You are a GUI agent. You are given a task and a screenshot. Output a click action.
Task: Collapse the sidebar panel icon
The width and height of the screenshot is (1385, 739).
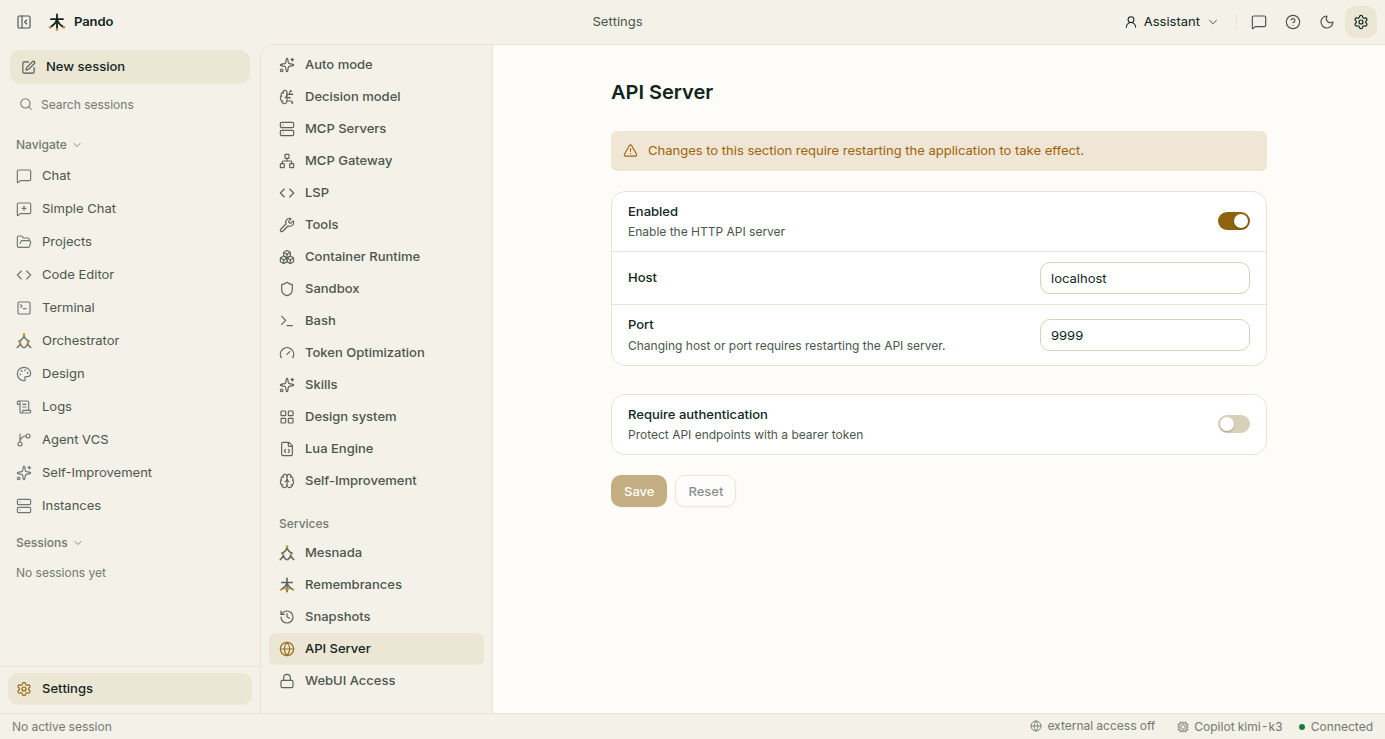point(24,22)
